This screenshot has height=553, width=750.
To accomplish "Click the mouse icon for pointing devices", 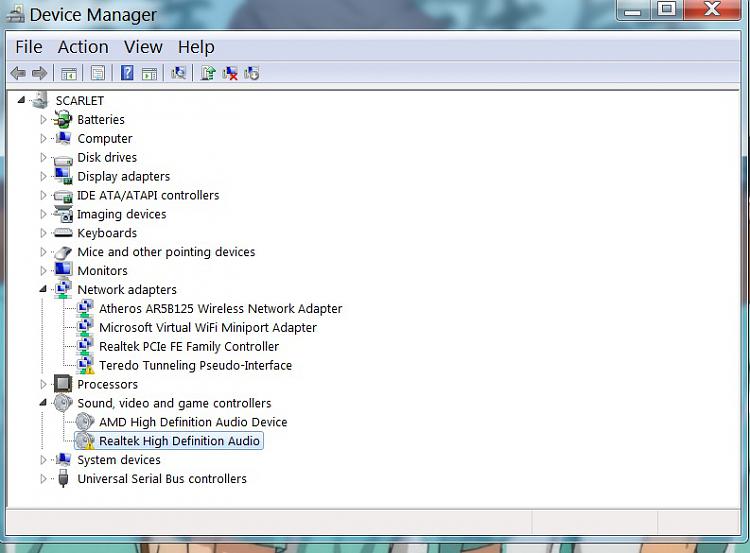I will click(x=63, y=252).
